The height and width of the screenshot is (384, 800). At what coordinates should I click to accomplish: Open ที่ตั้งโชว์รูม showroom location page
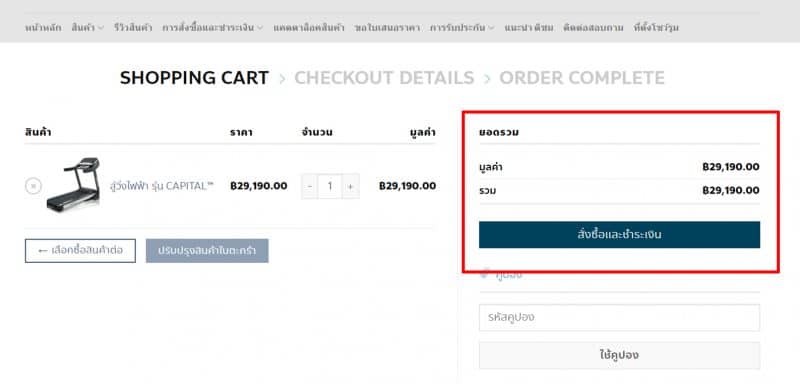[x=656, y=28]
